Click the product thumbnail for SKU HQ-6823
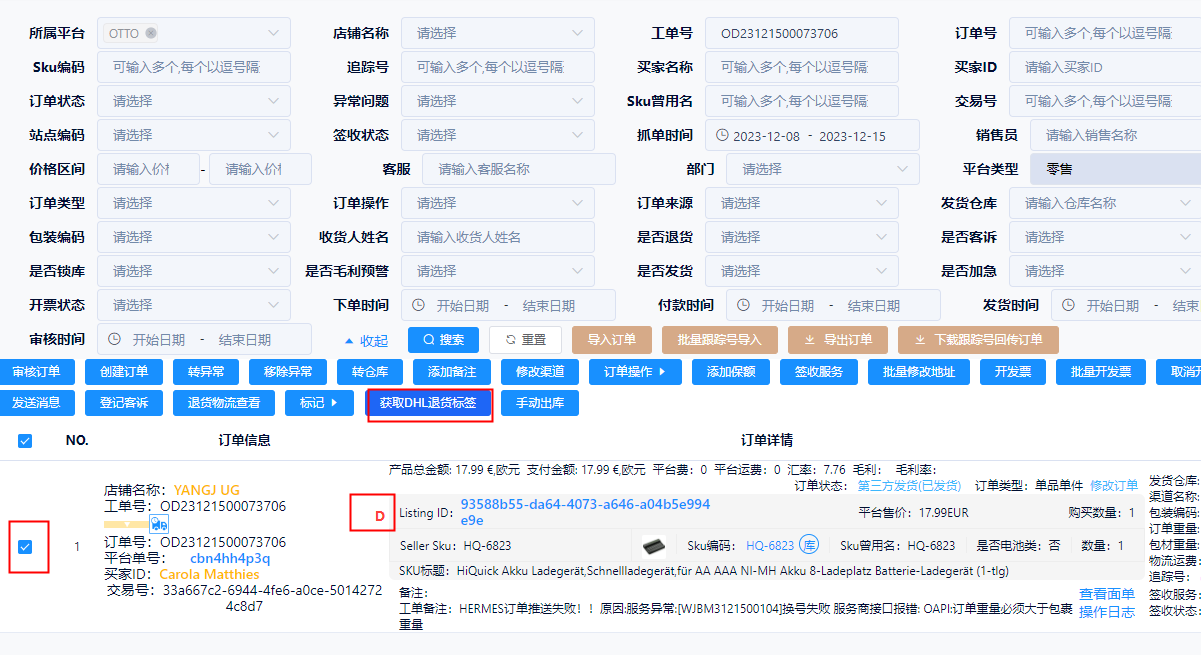This screenshot has width=1201, height=655. click(656, 544)
